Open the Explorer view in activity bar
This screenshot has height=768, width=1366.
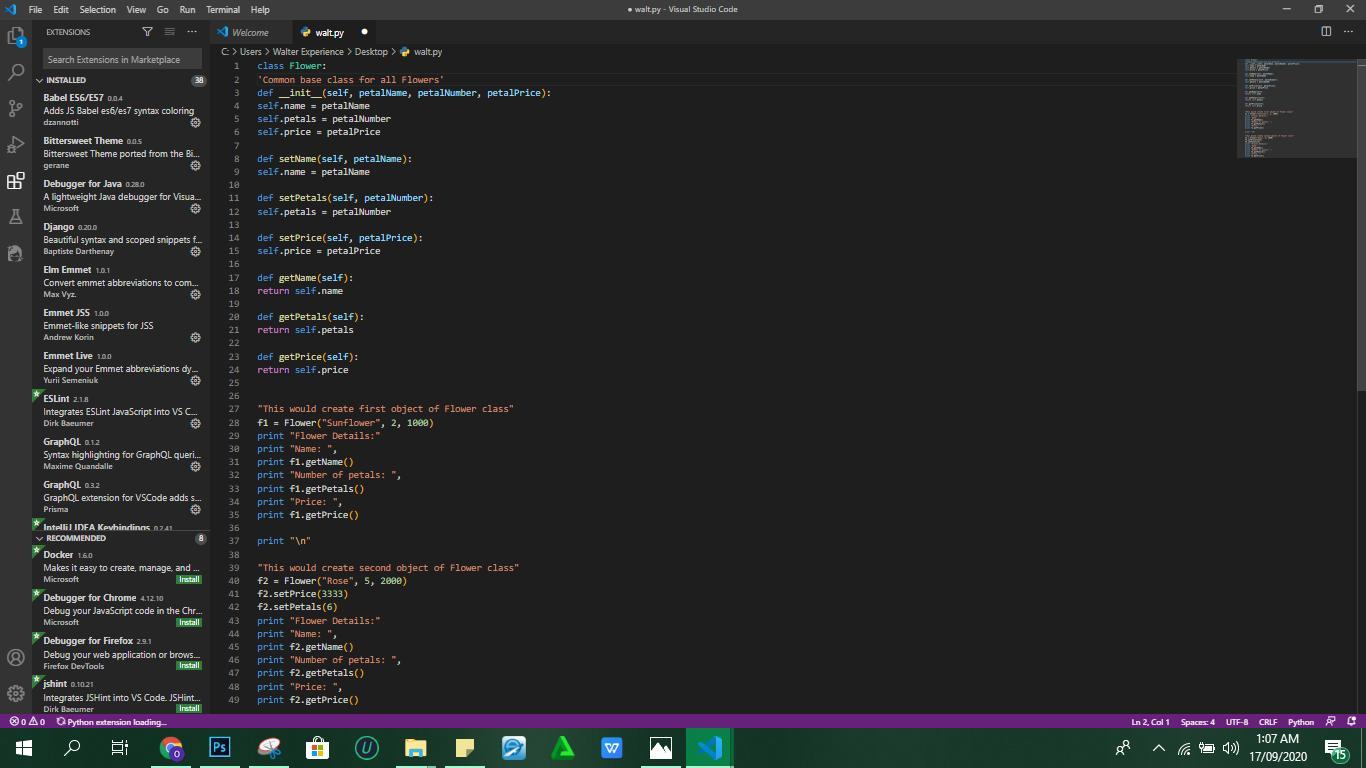(x=15, y=37)
